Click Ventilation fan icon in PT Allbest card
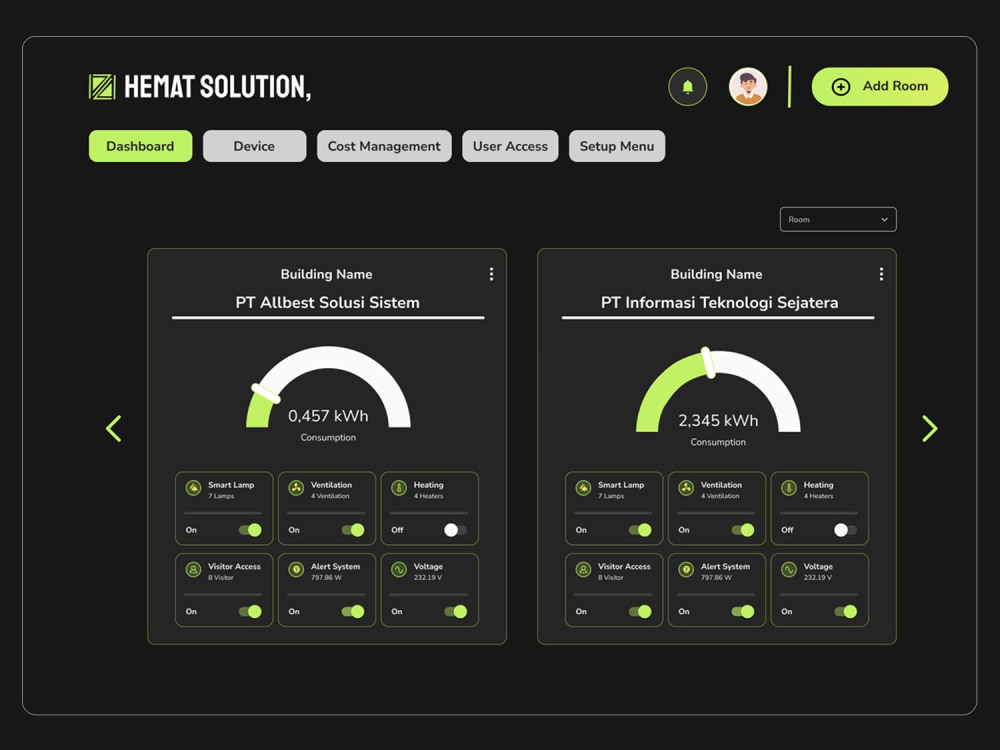This screenshot has height=750, width=1000. pos(296,489)
